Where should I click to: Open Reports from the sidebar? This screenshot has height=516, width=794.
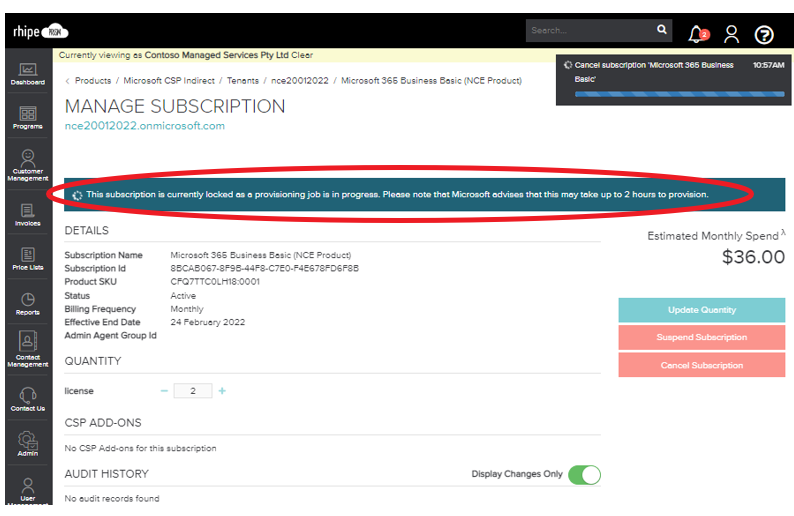click(28, 304)
